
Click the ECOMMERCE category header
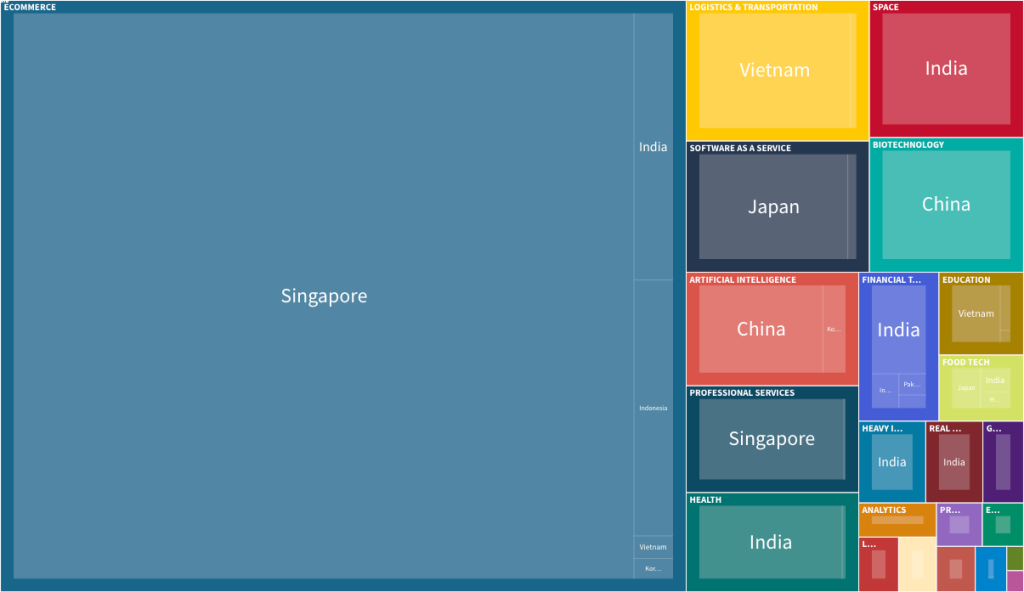click(x=30, y=7)
